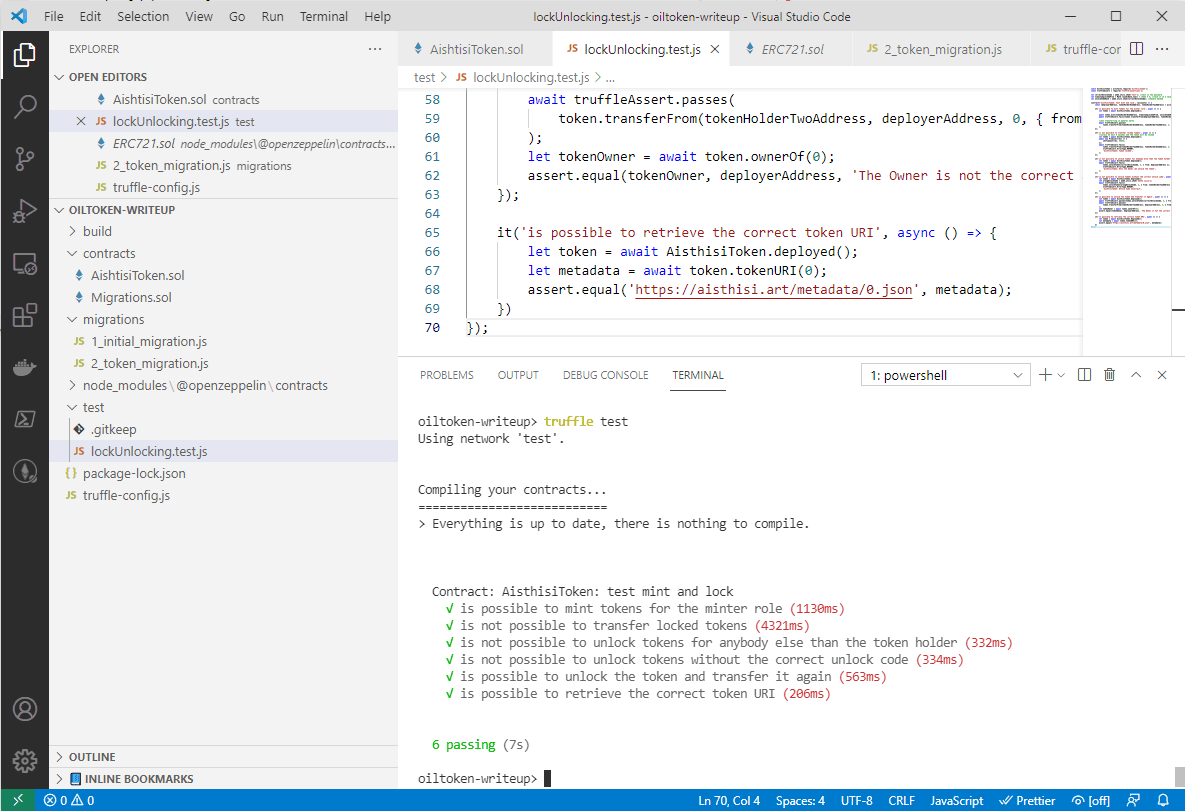Viewport: 1185px width, 811px height.
Task: Click the errors and warnings count
Action: pyautogui.click(x=69, y=800)
